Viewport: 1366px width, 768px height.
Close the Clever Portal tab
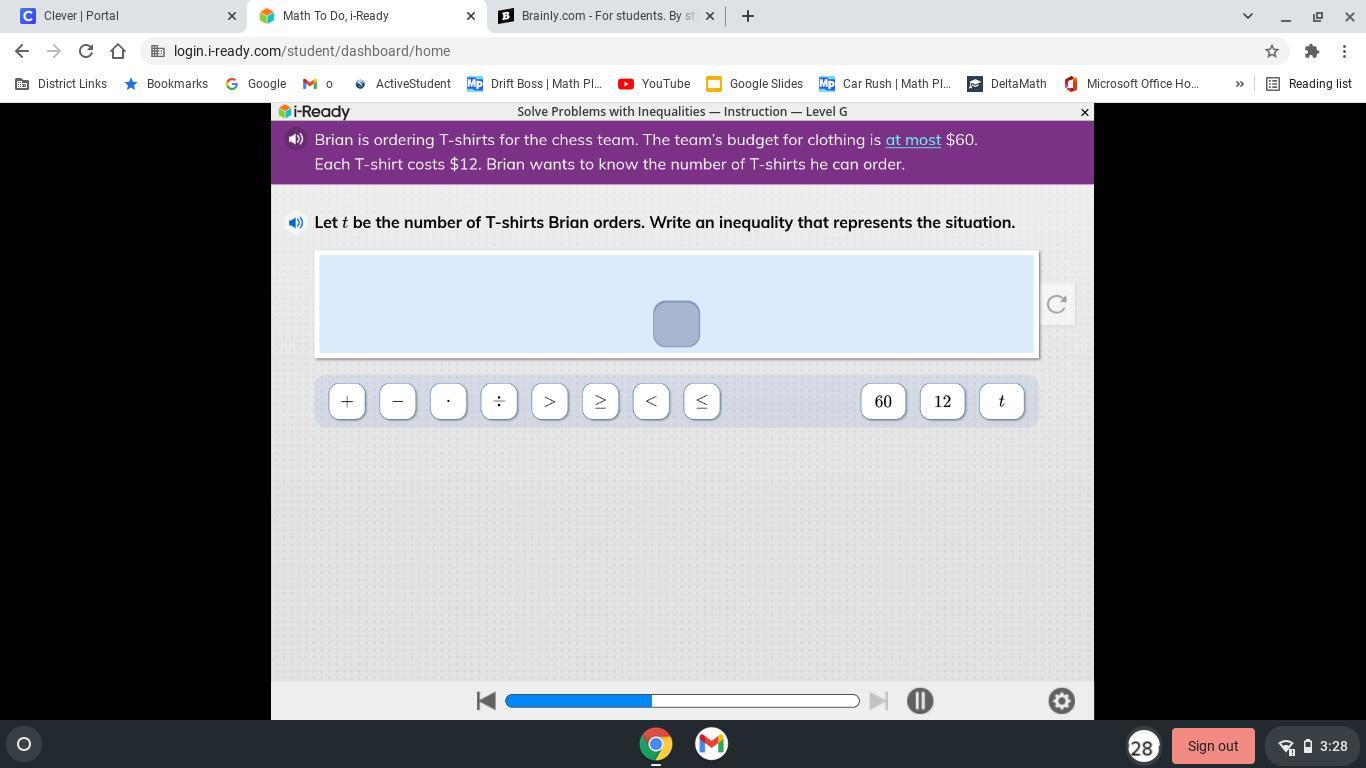point(232,16)
